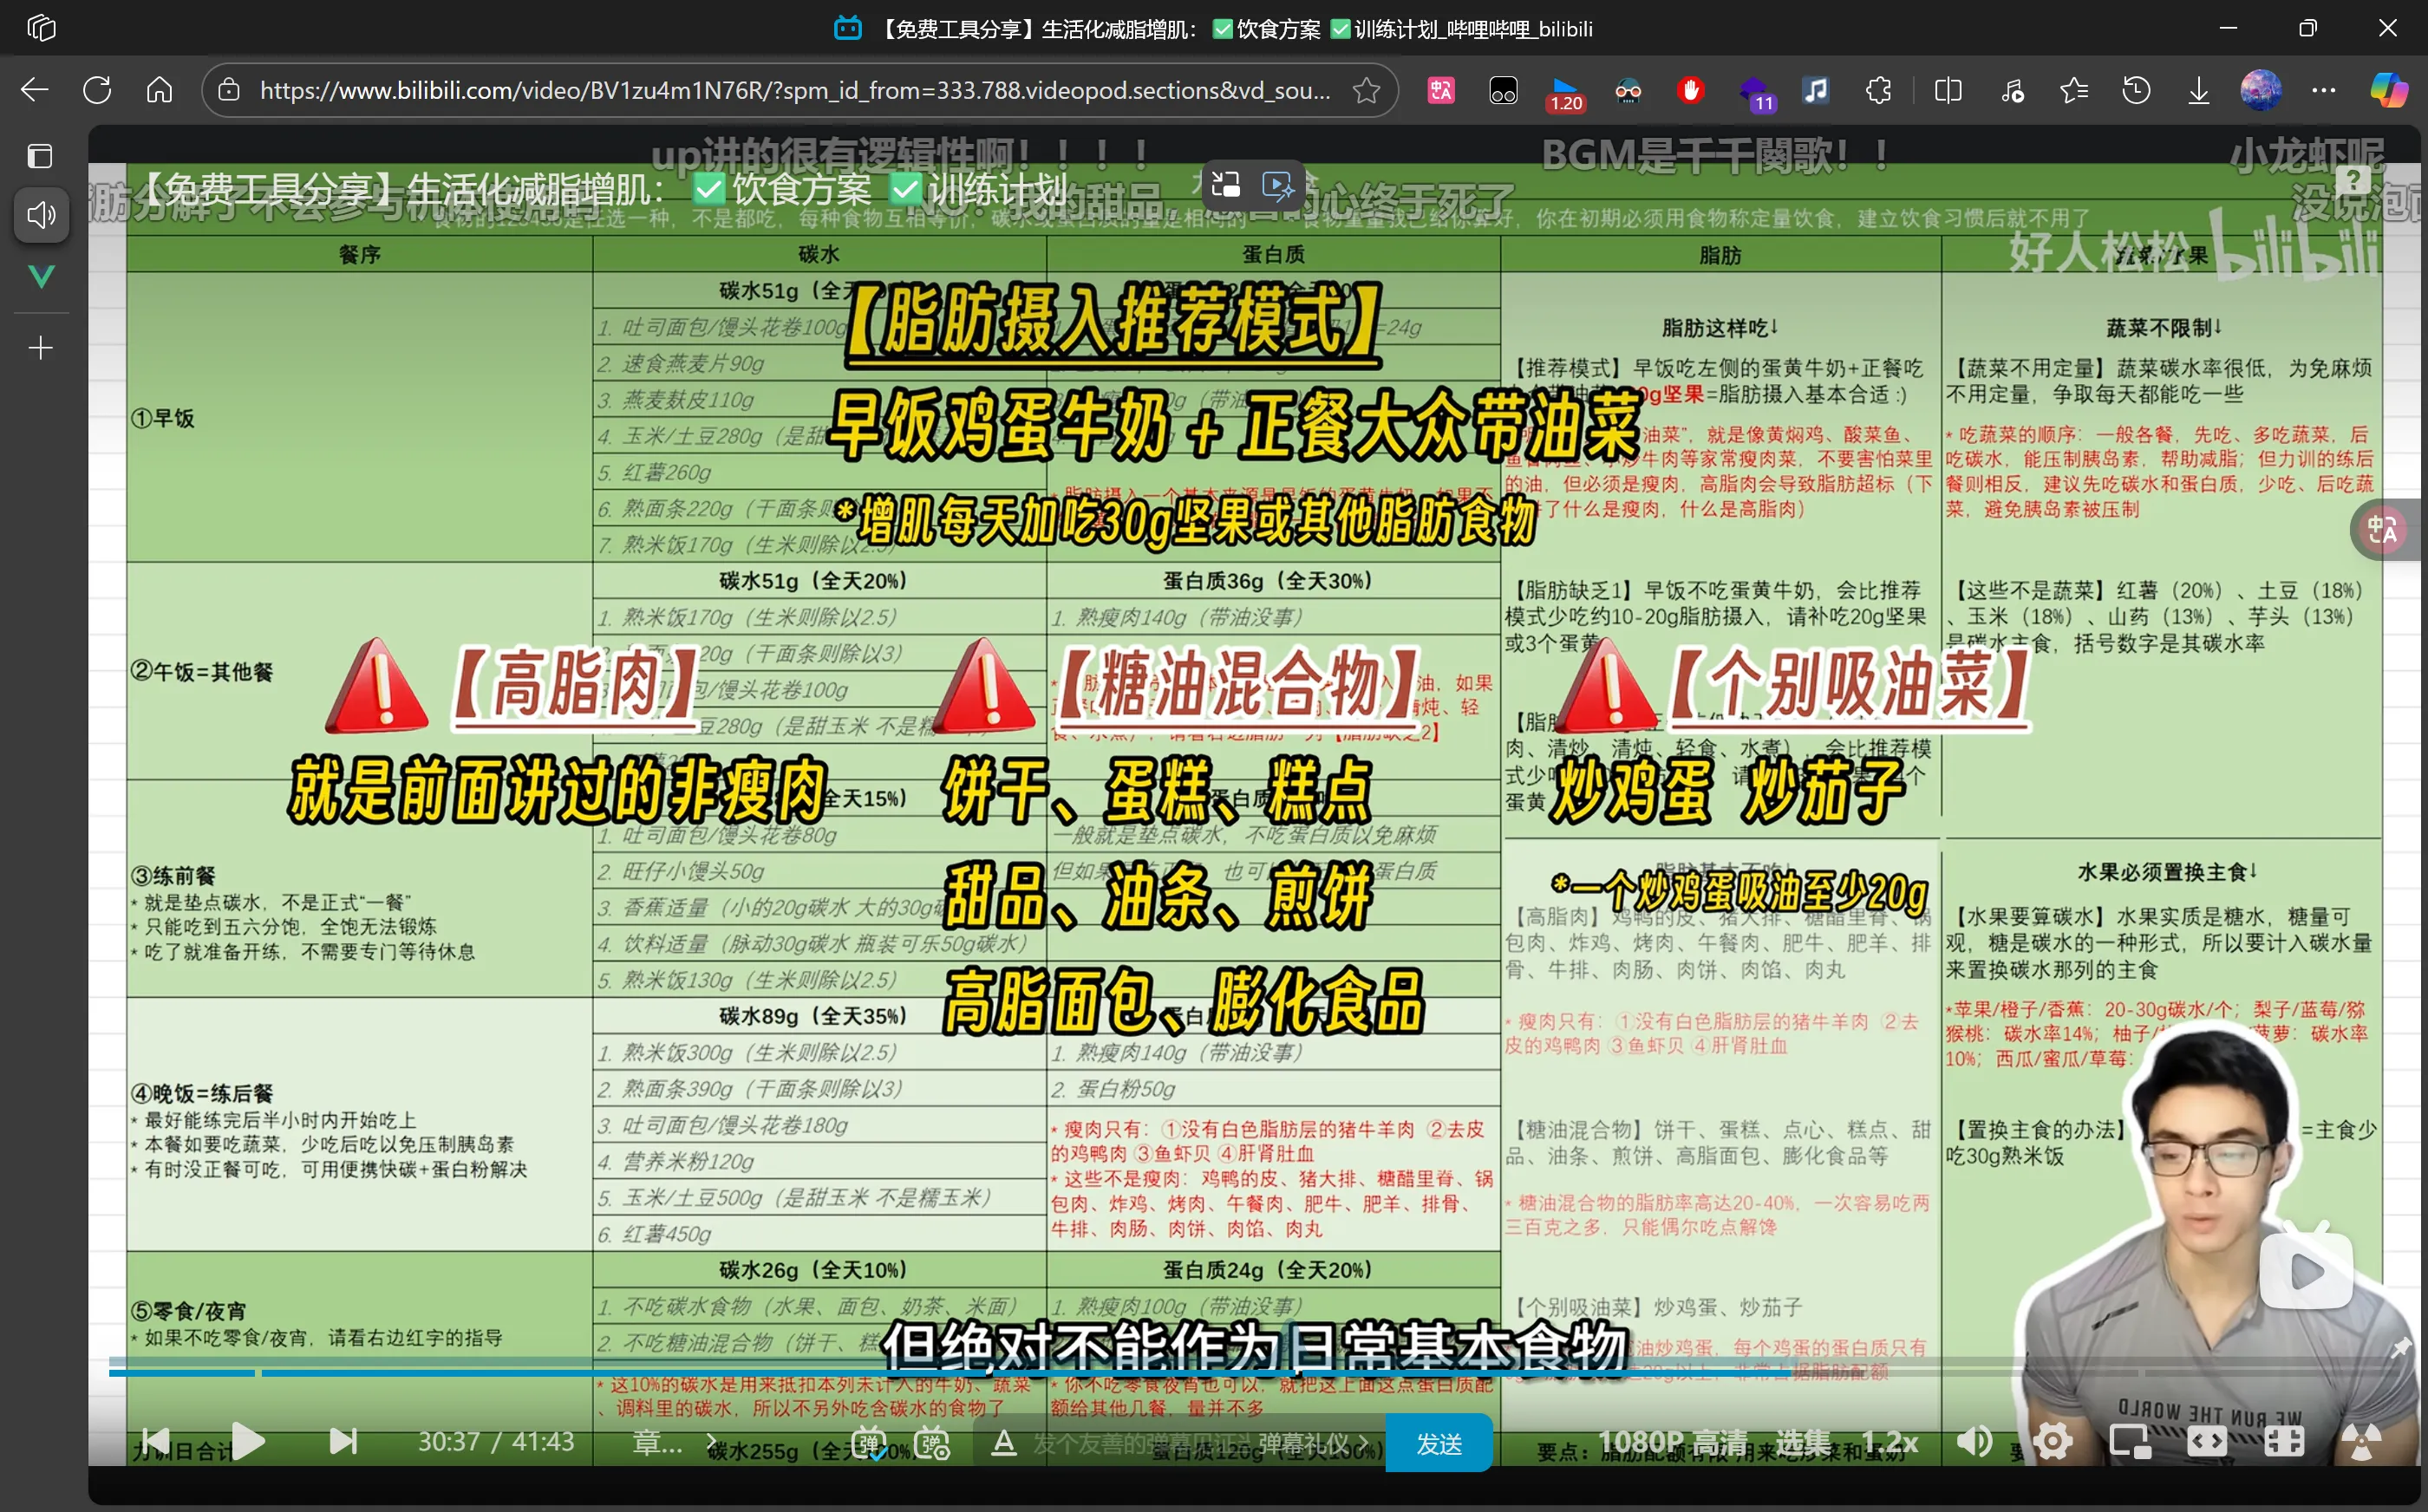Toggle widescreen player mode
Viewport: 2428px width, 1512px height.
pos(2207,1442)
